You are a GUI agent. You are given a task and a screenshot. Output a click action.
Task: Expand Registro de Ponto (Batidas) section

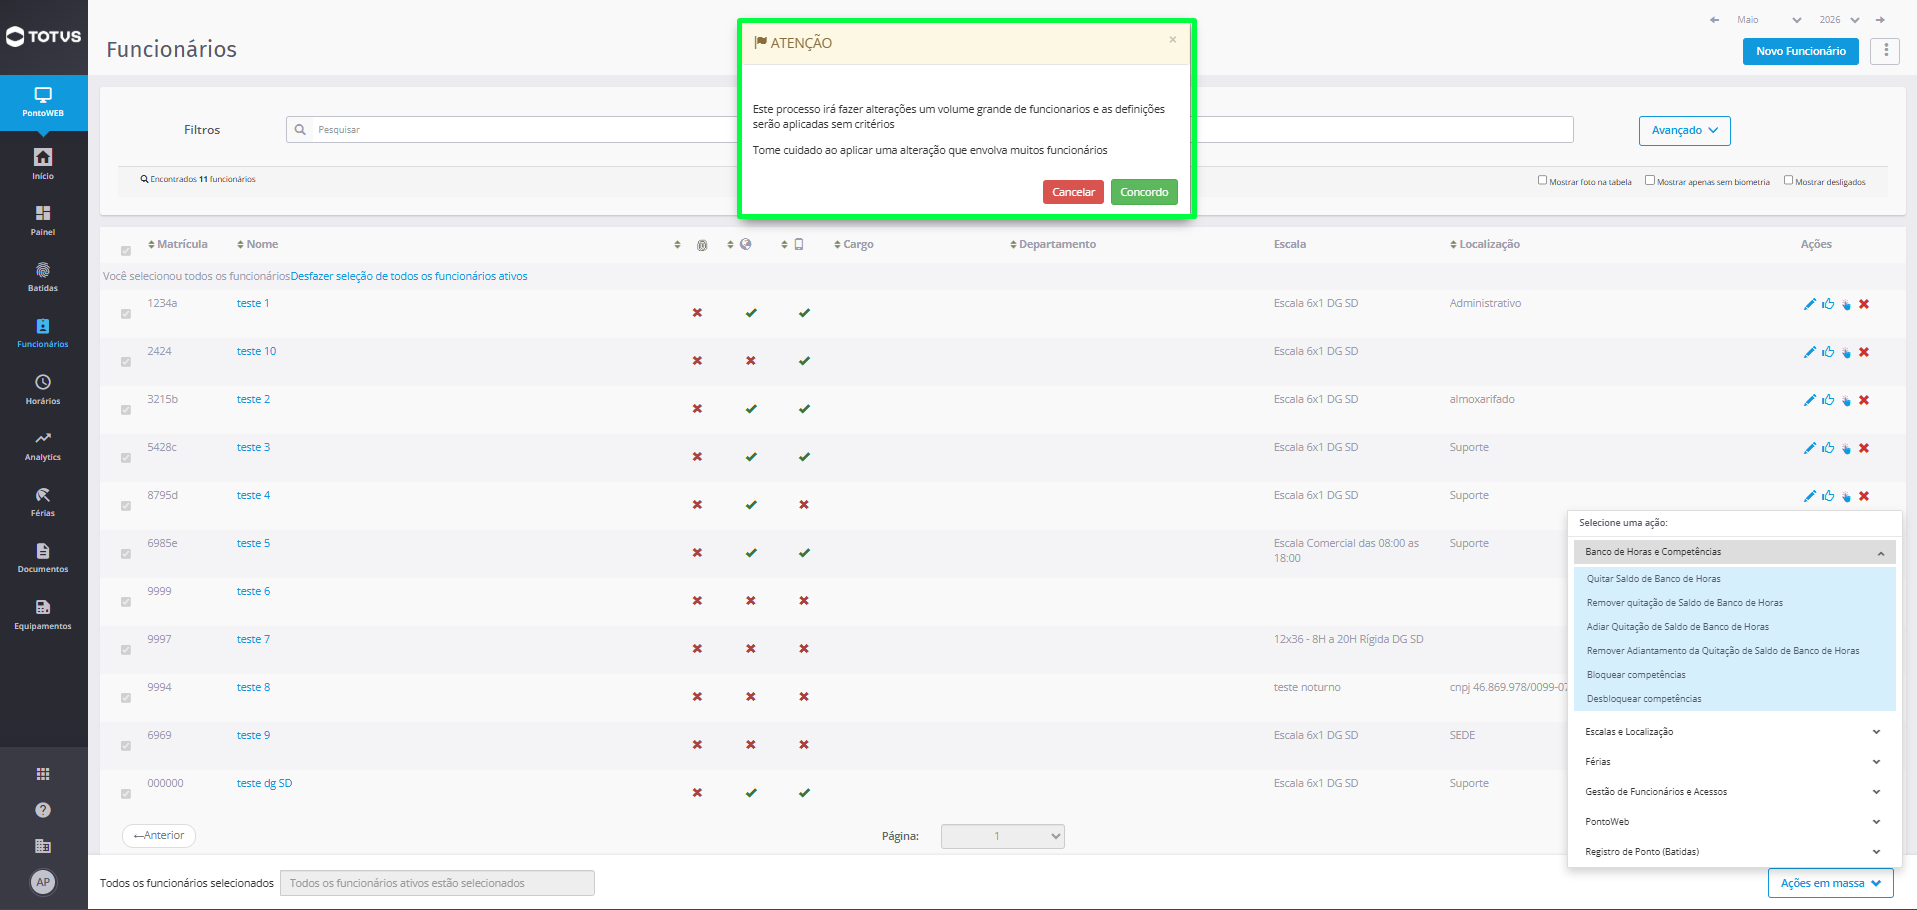(1734, 852)
